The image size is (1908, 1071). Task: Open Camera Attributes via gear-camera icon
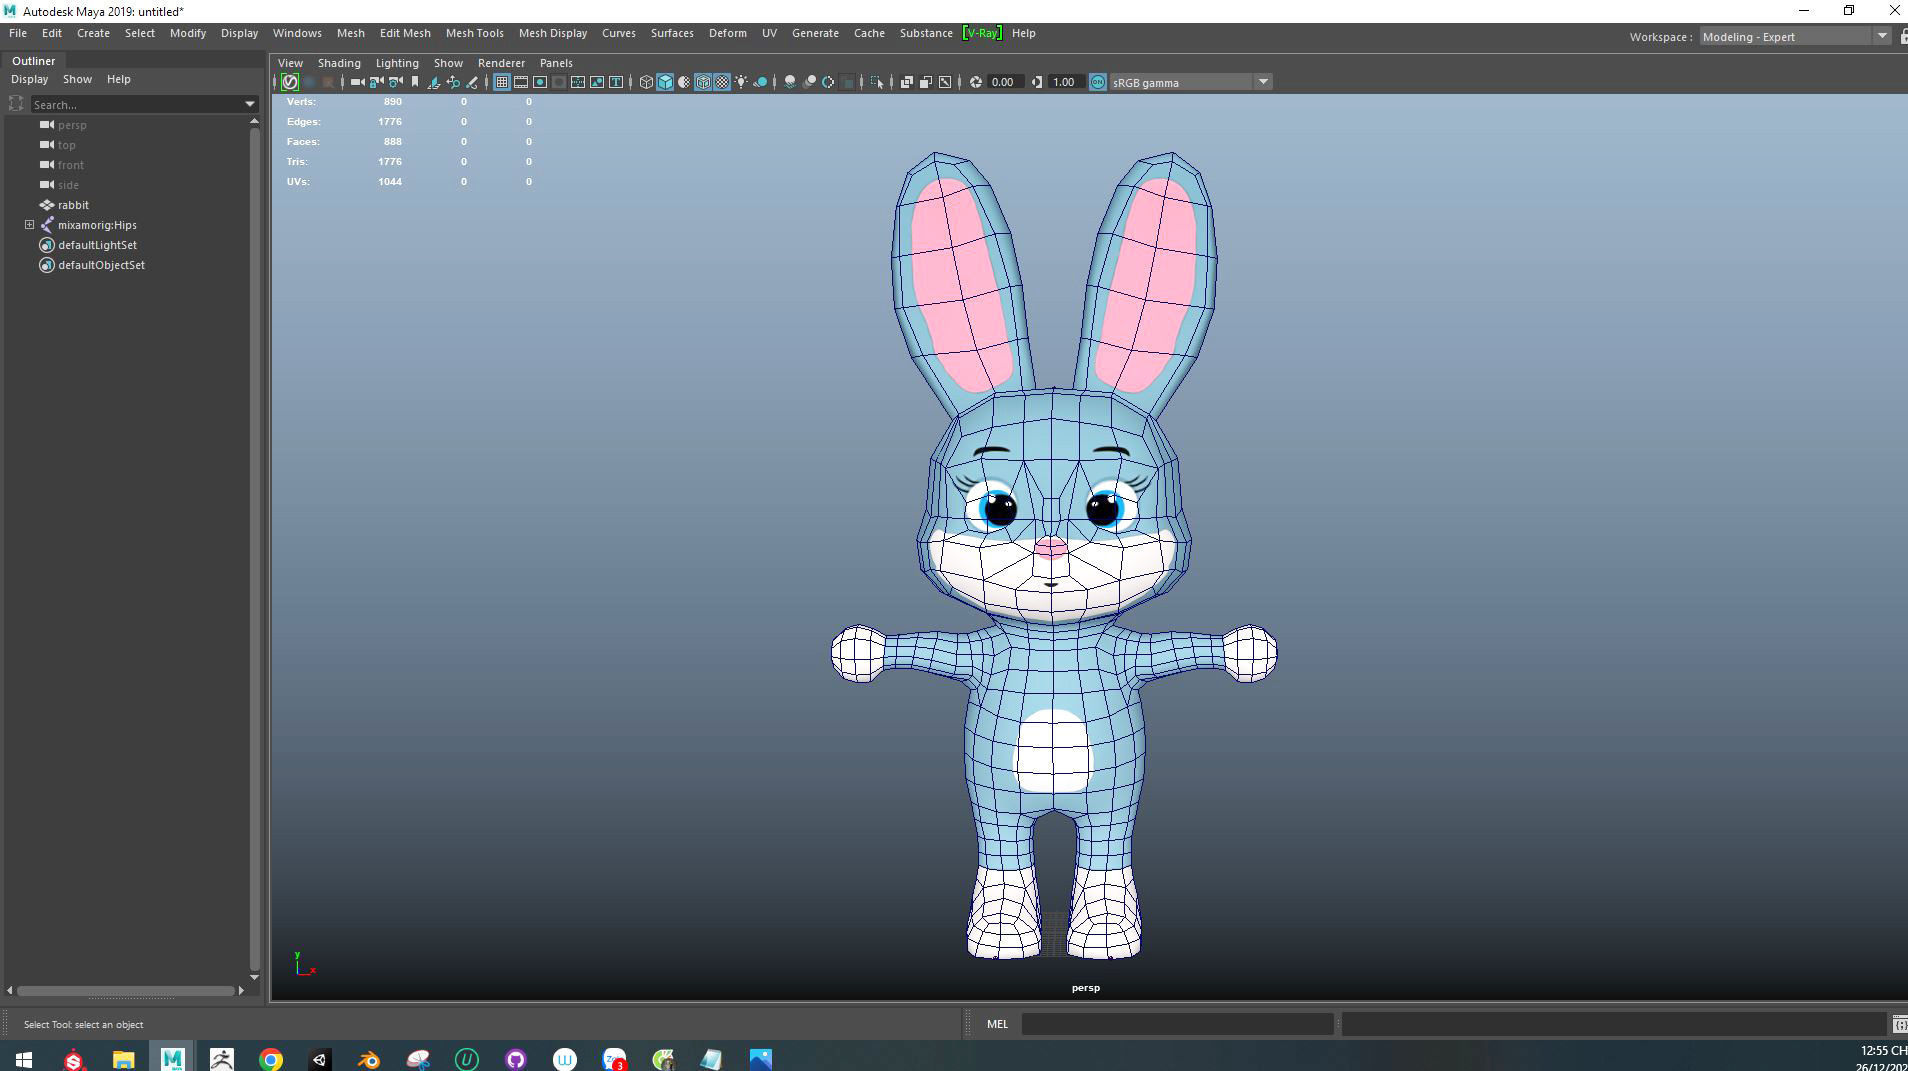tap(396, 82)
